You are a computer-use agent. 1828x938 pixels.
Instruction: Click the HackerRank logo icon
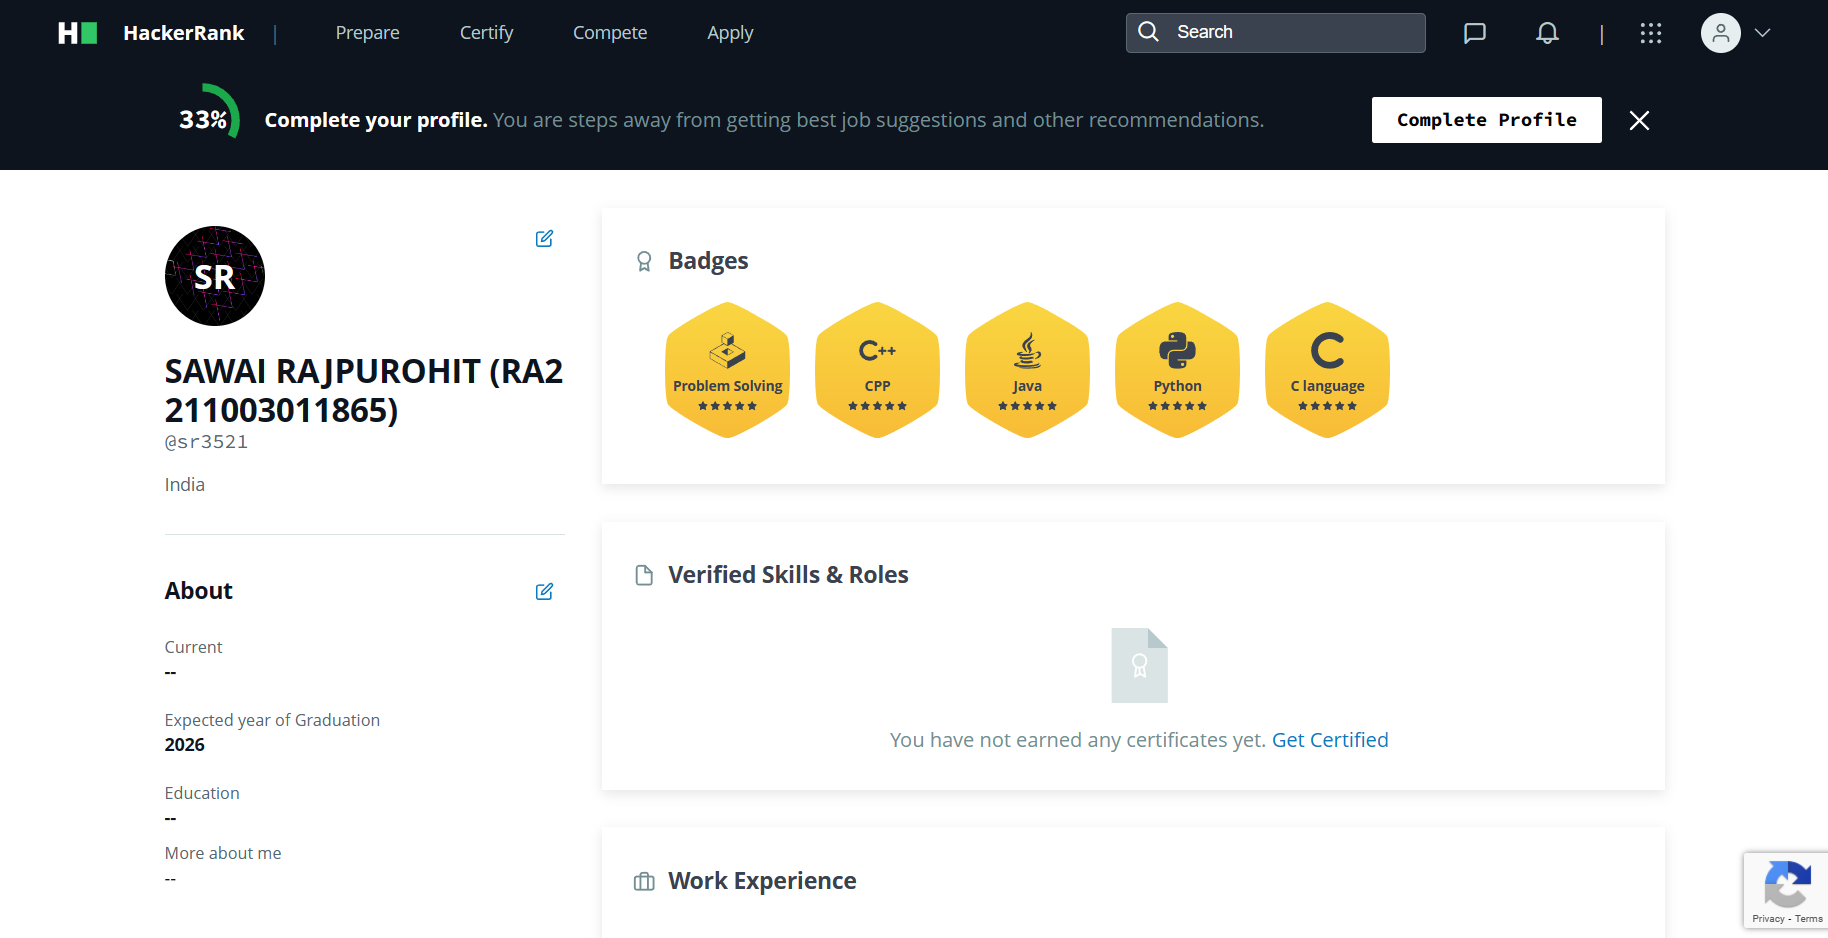click(x=77, y=33)
